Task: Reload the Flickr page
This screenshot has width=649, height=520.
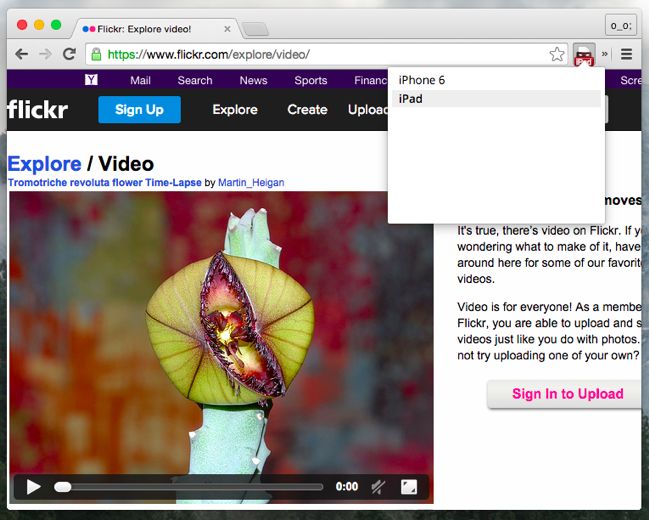Action: pos(69,54)
